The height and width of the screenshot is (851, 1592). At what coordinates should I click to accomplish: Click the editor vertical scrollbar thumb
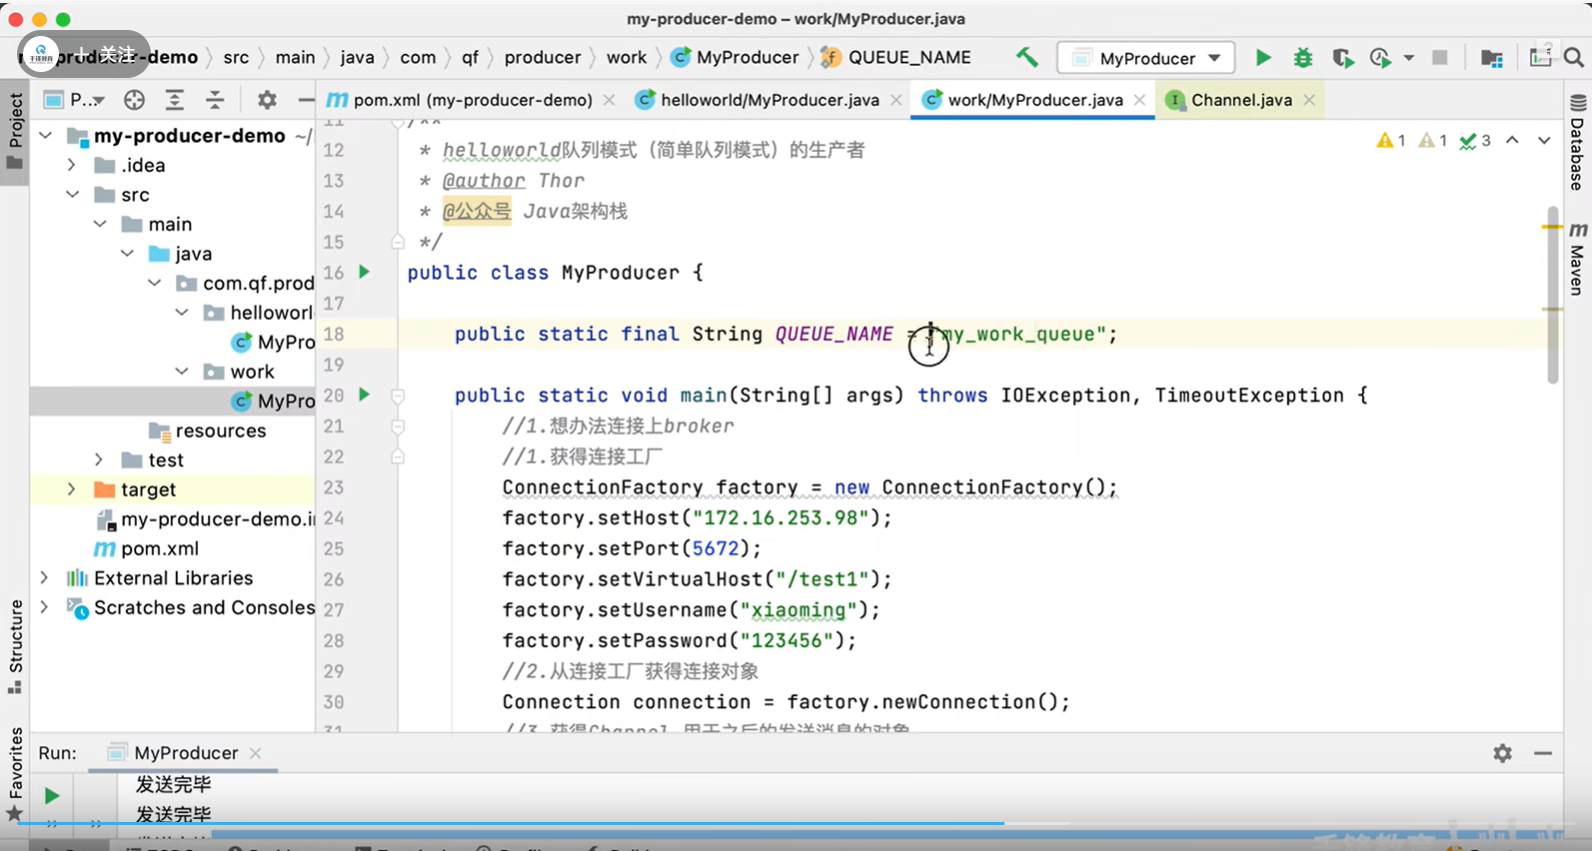(1552, 295)
